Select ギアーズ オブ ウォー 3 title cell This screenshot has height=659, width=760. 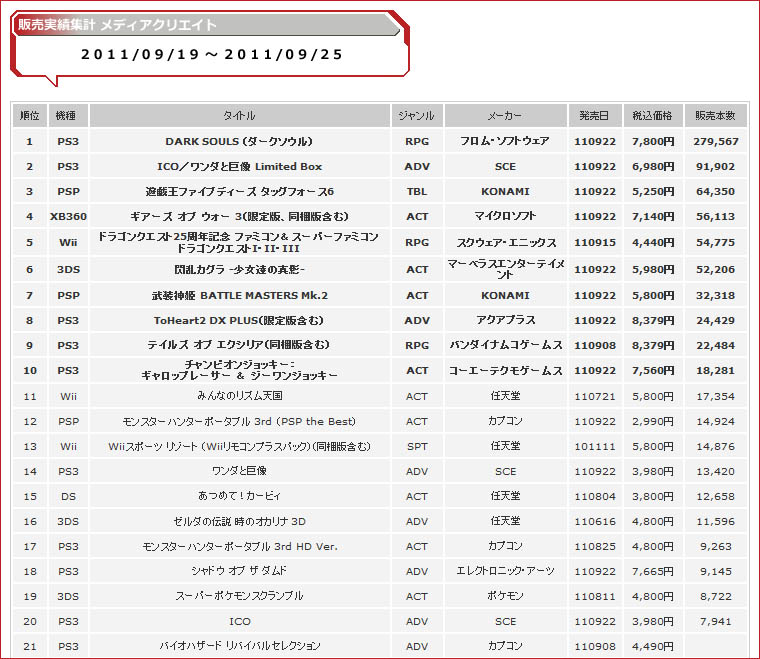239,217
